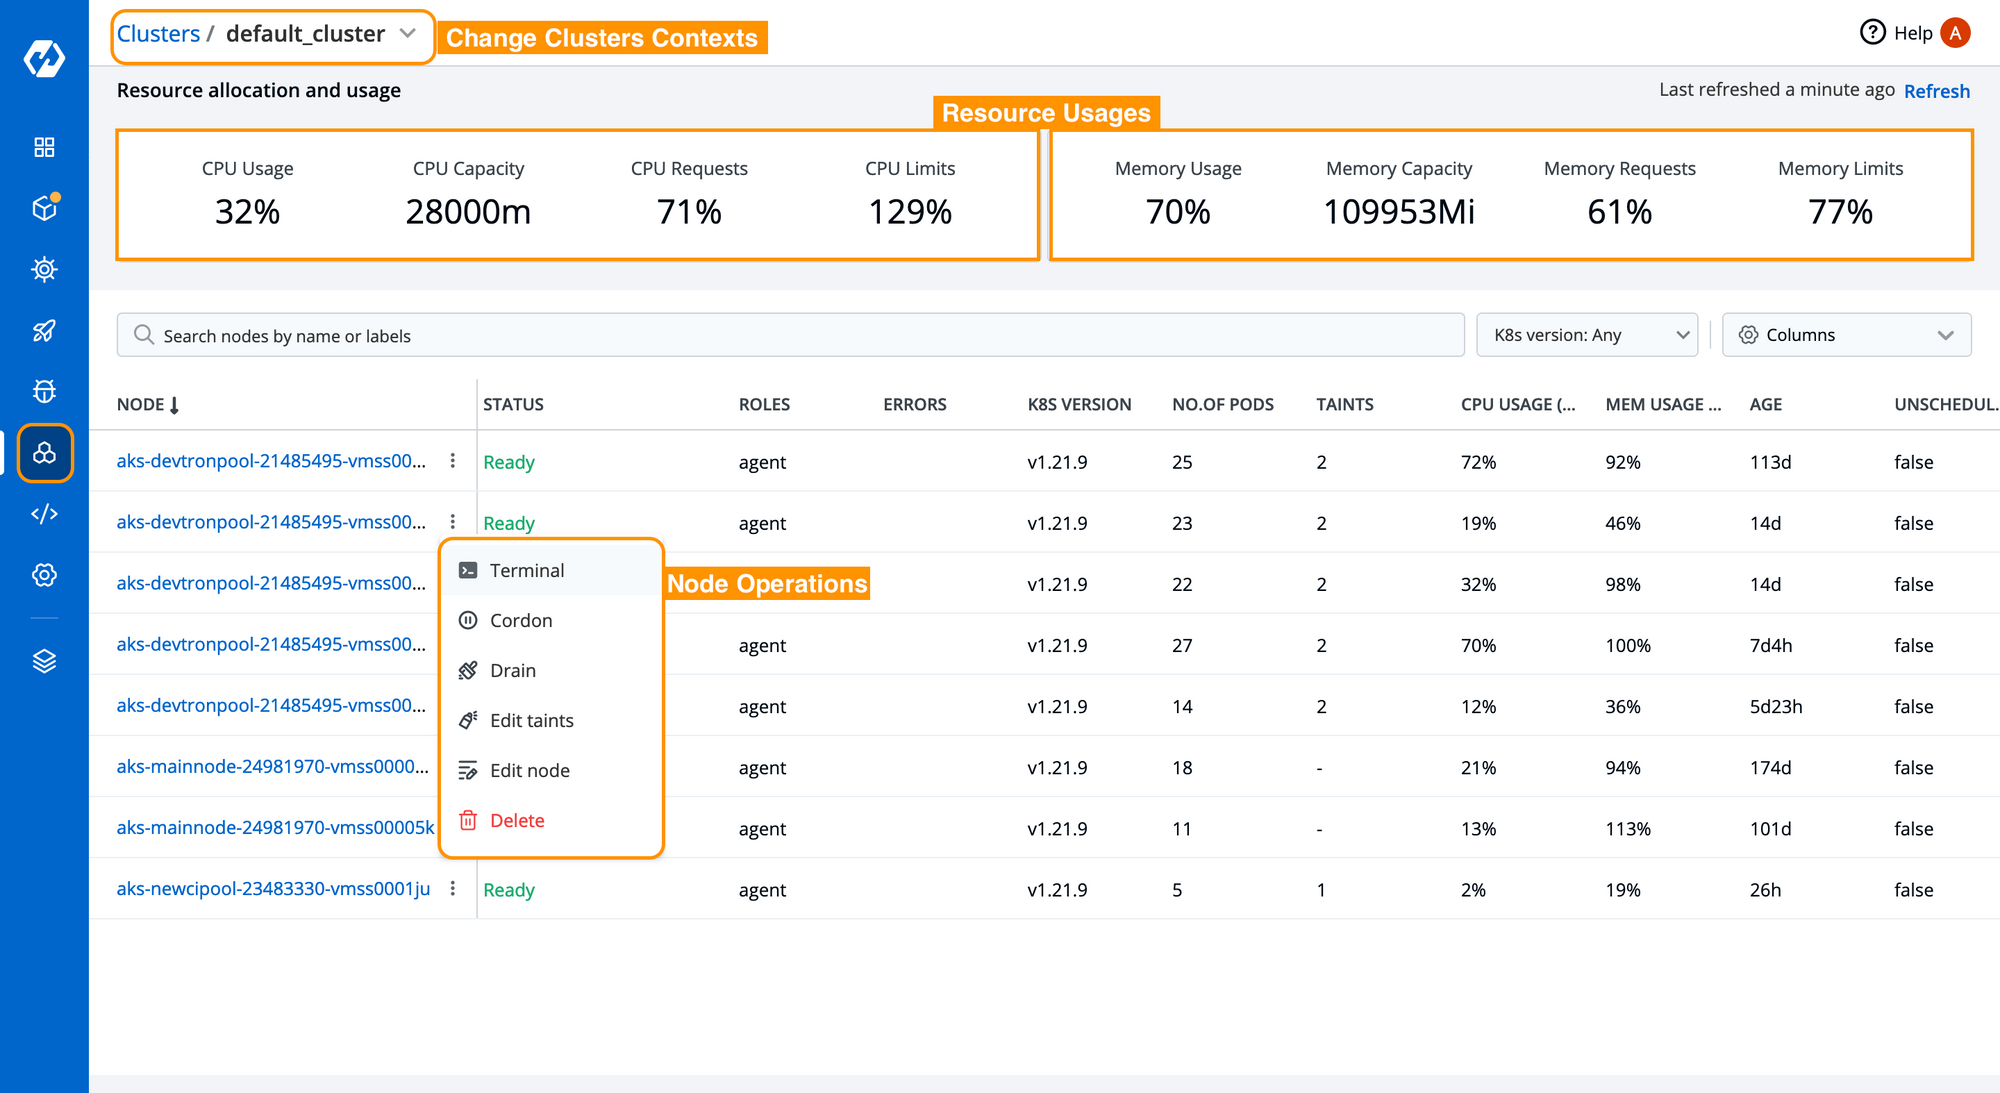Image resolution: width=2000 pixels, height=1093 pixels.
Task: Open the K8s version filter dropdown
Action: pos(1587,335)
